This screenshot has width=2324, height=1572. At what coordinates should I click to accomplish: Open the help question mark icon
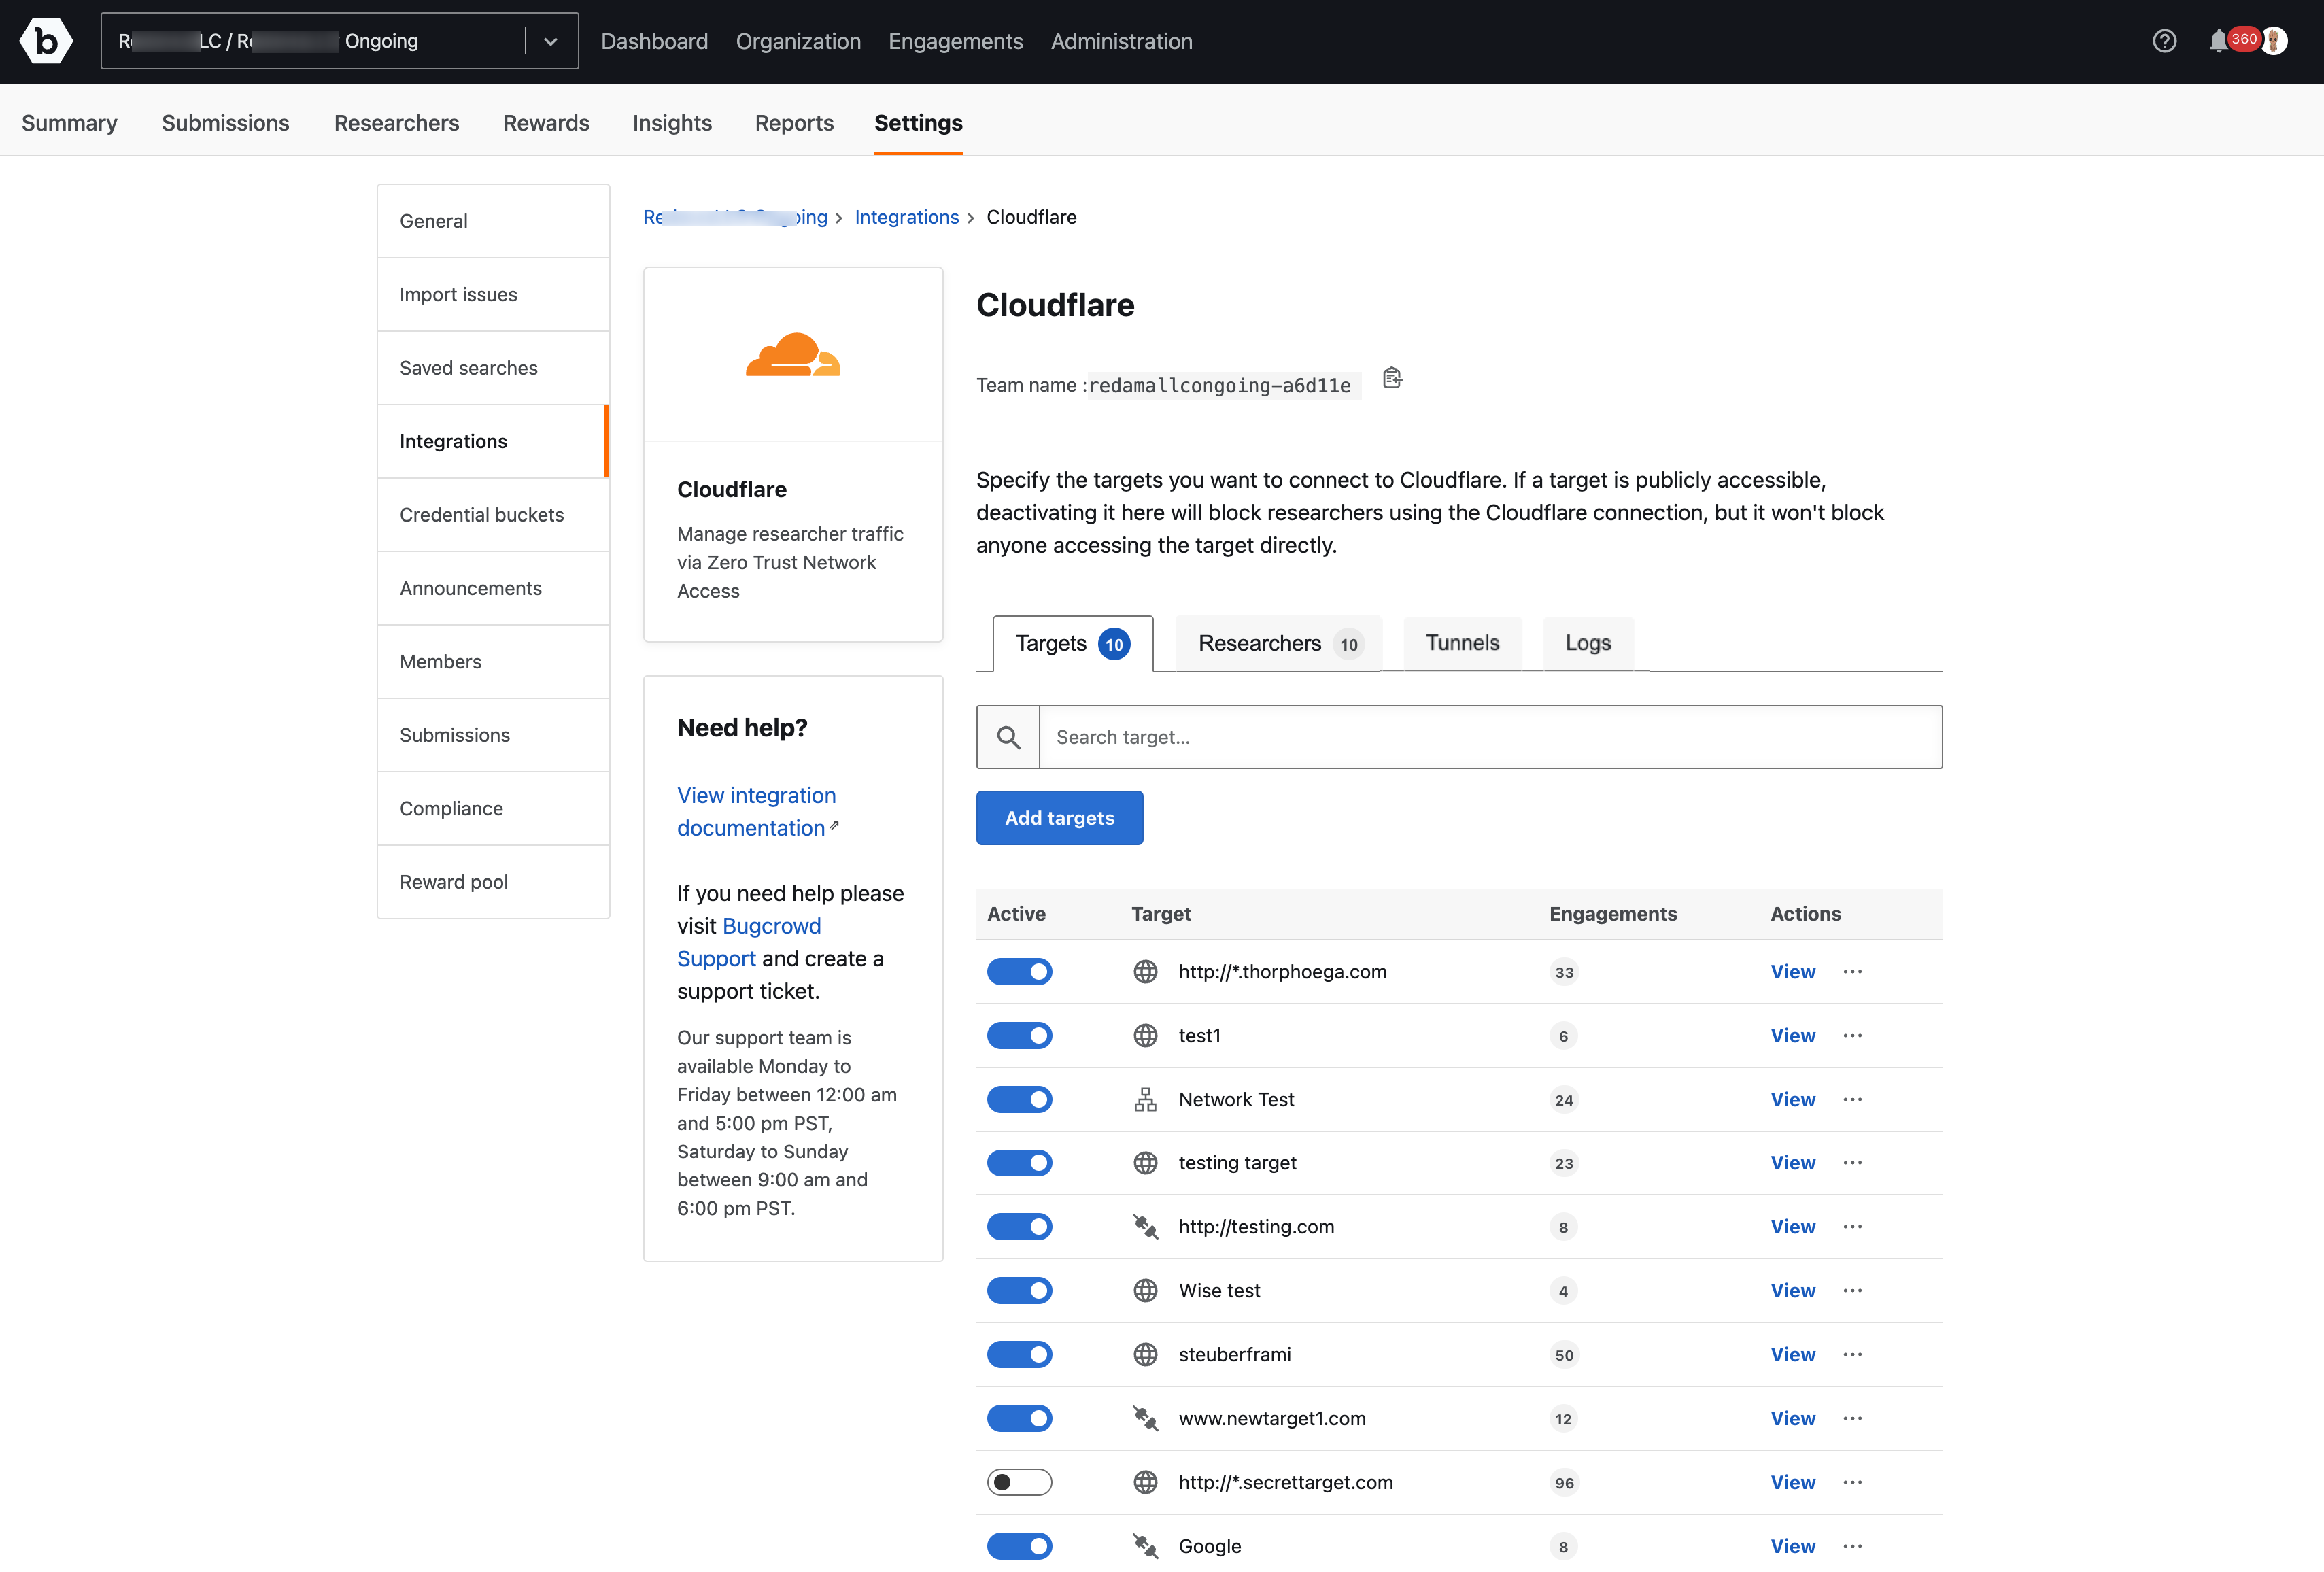click(x=2164, y=41)
